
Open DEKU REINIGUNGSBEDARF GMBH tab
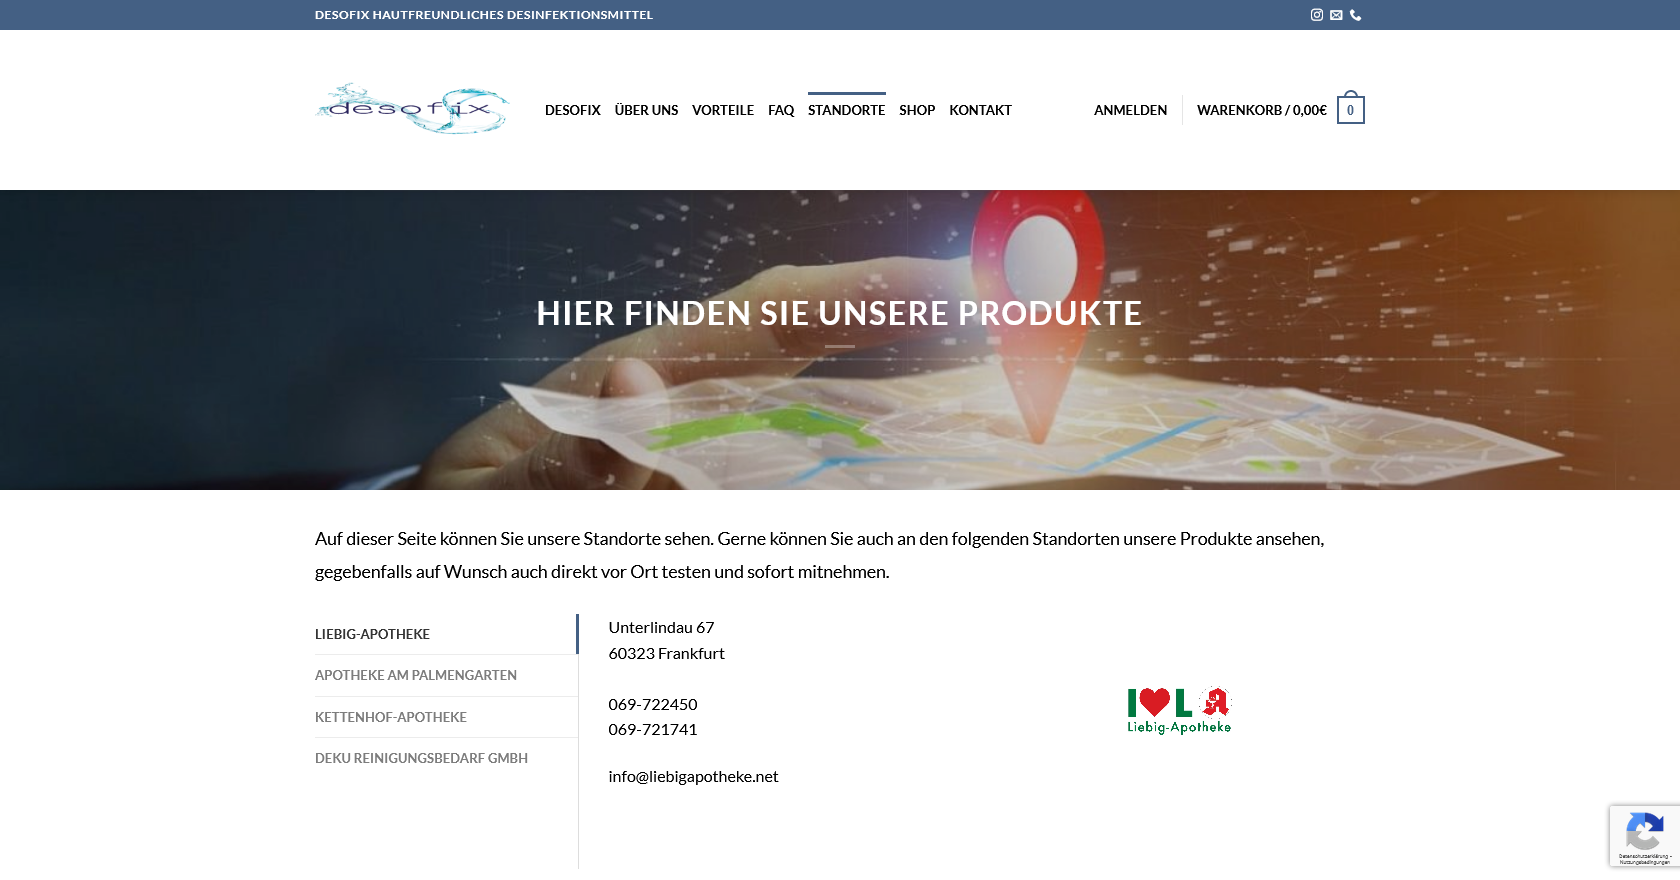click(x=421, y=758)
